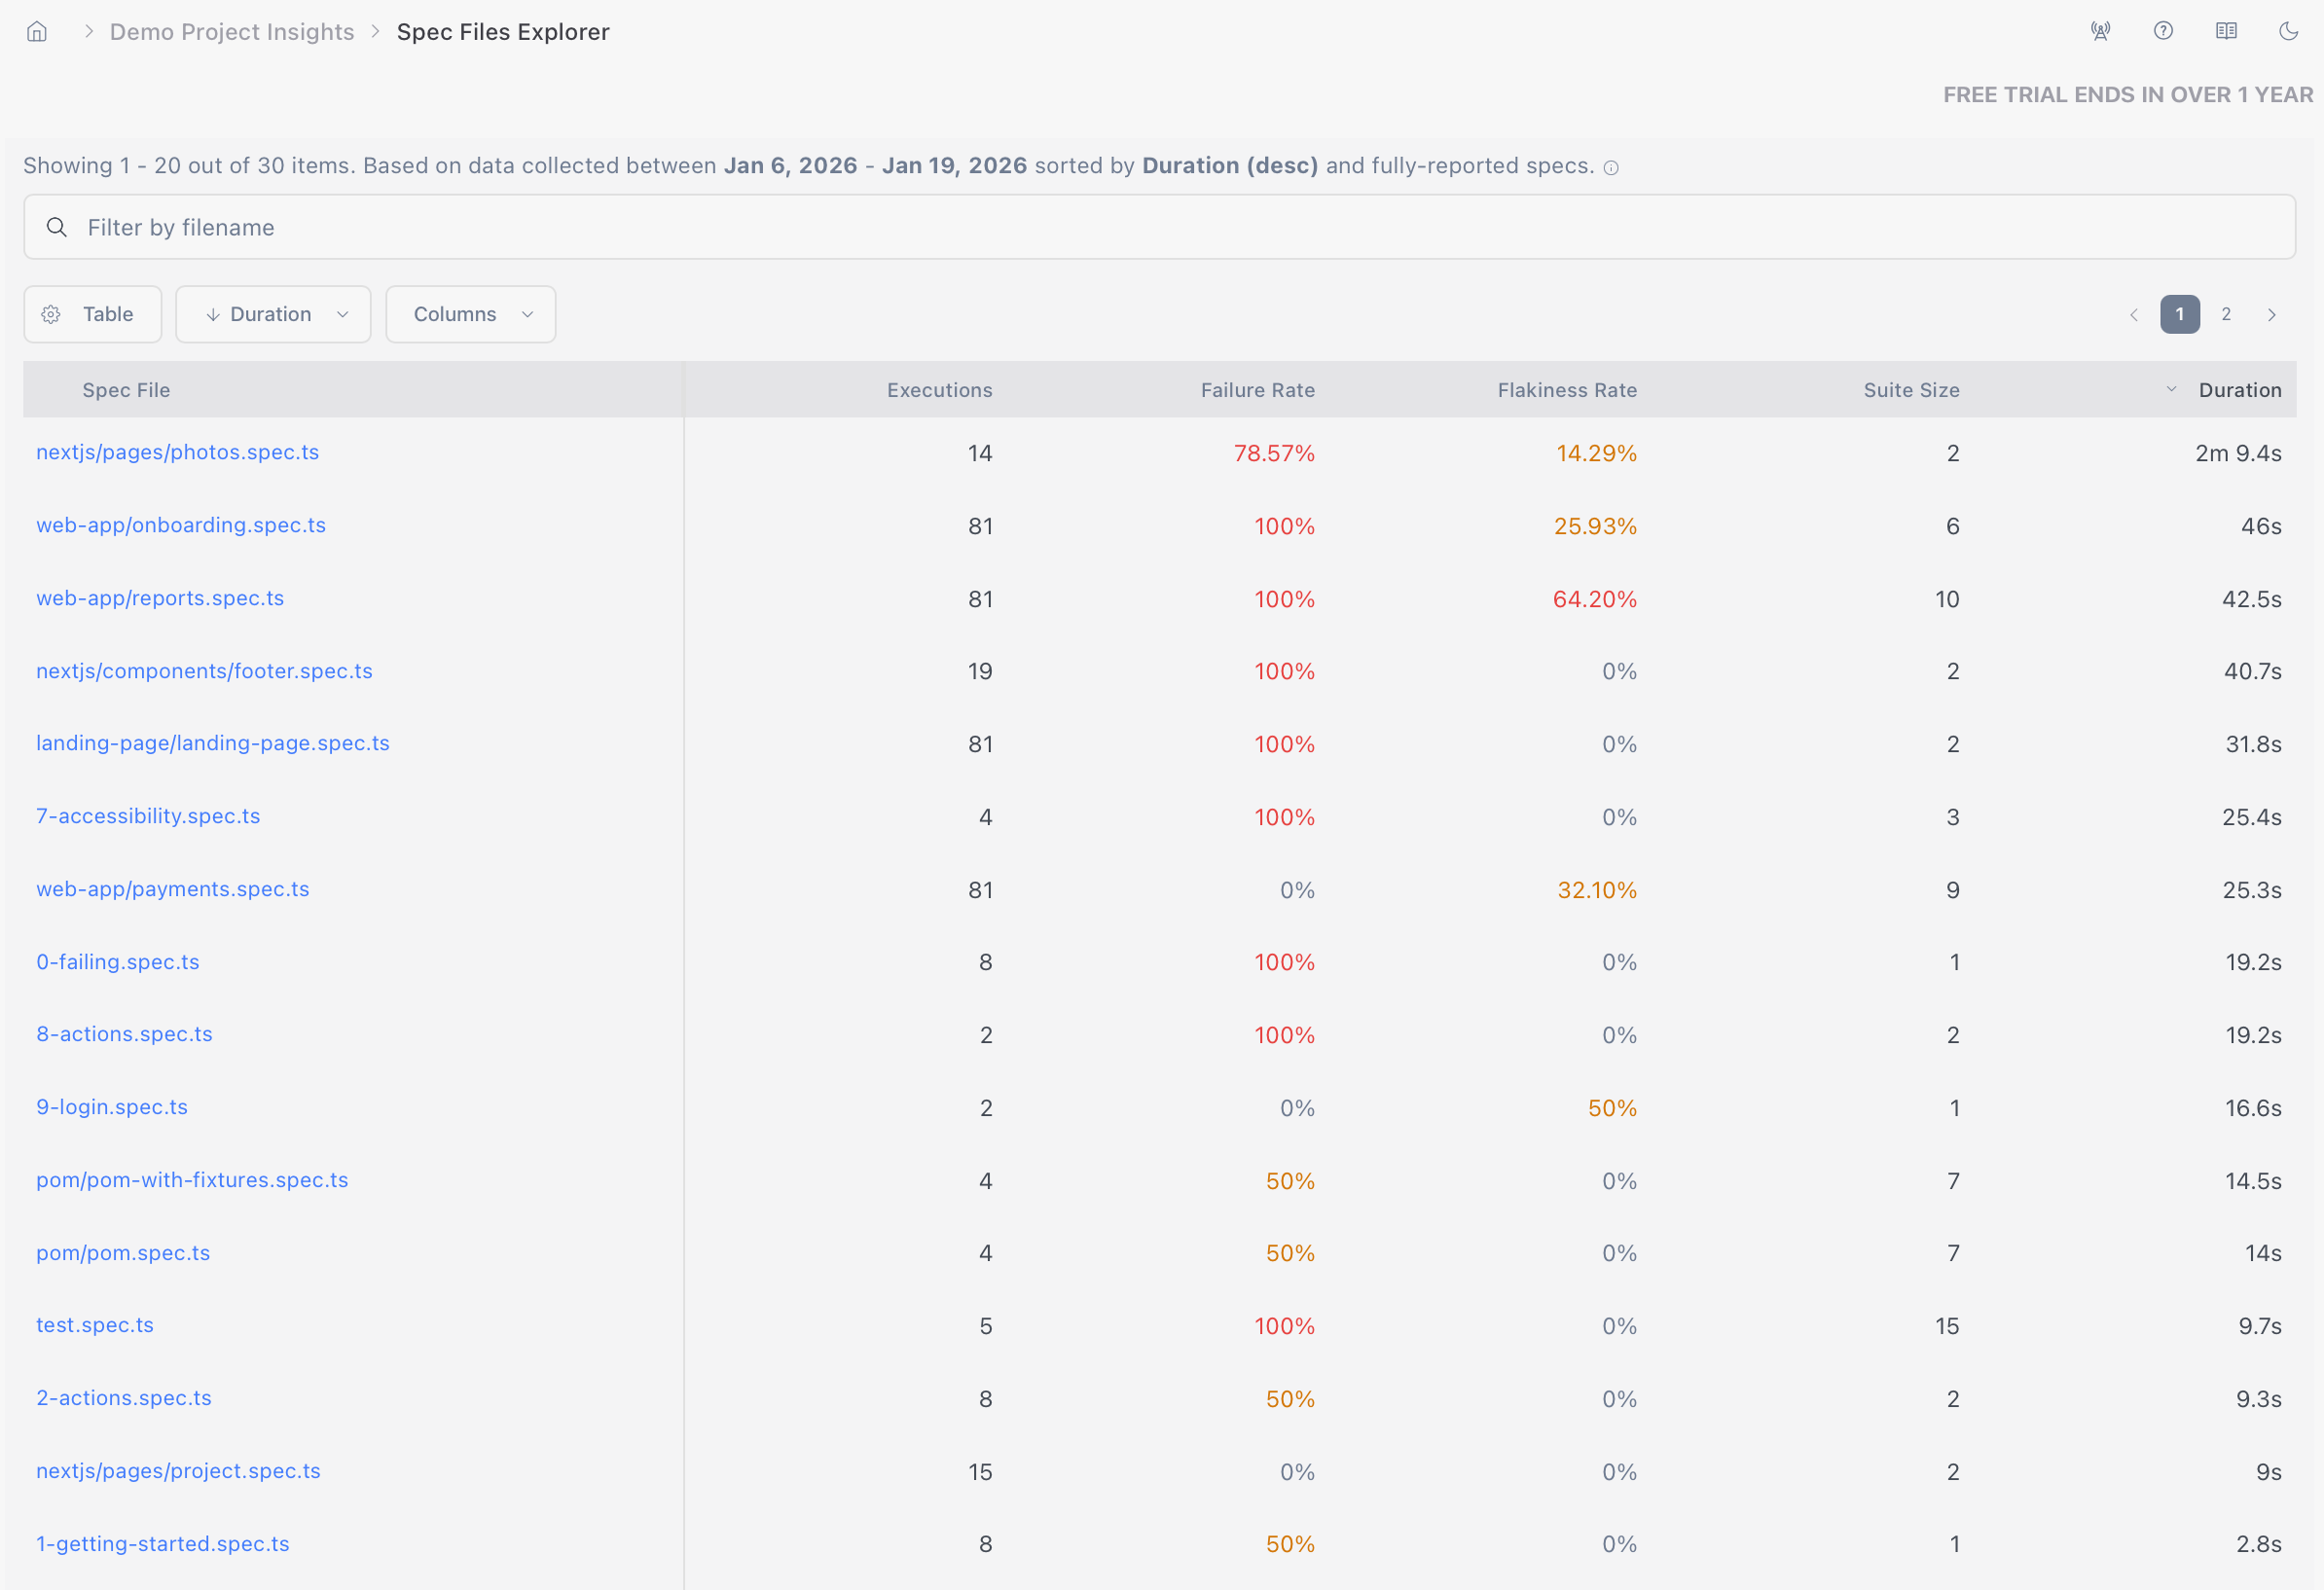Open the Columns dropdown
Image resolution: width=2324 pixels, height=1590 pixels.
(x=470, y=314)
